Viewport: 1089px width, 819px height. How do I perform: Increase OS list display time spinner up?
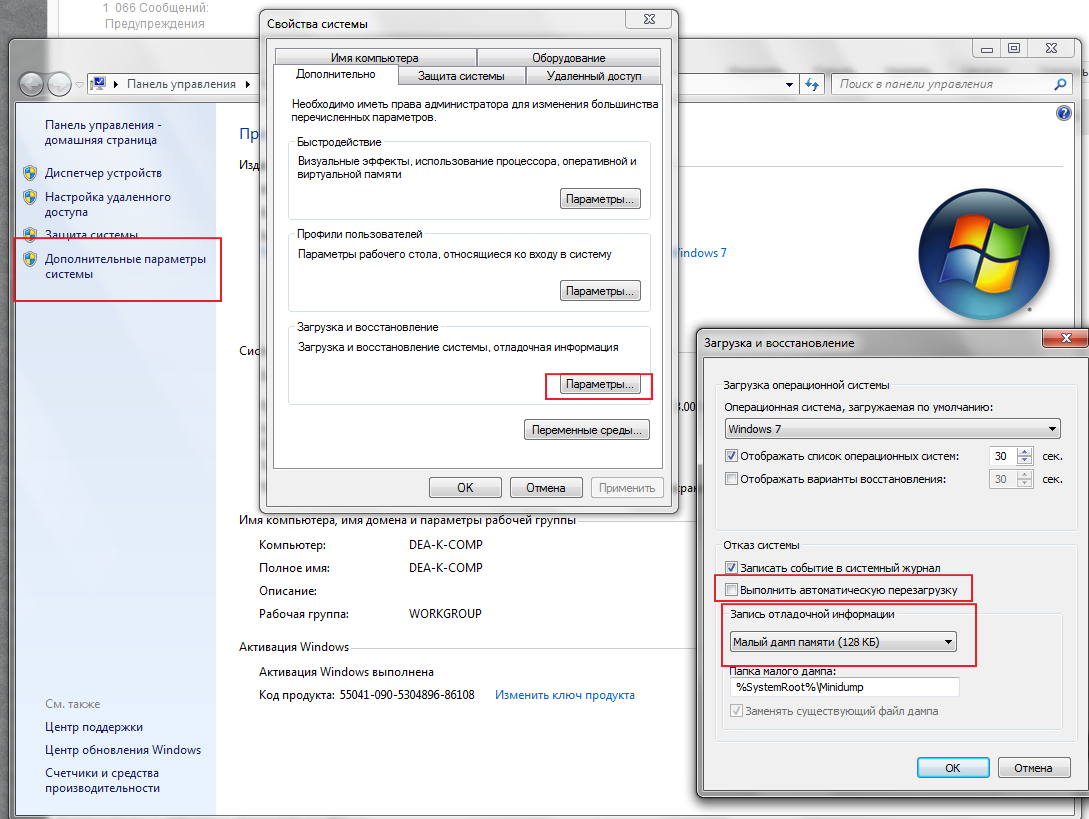[1024, 452]
